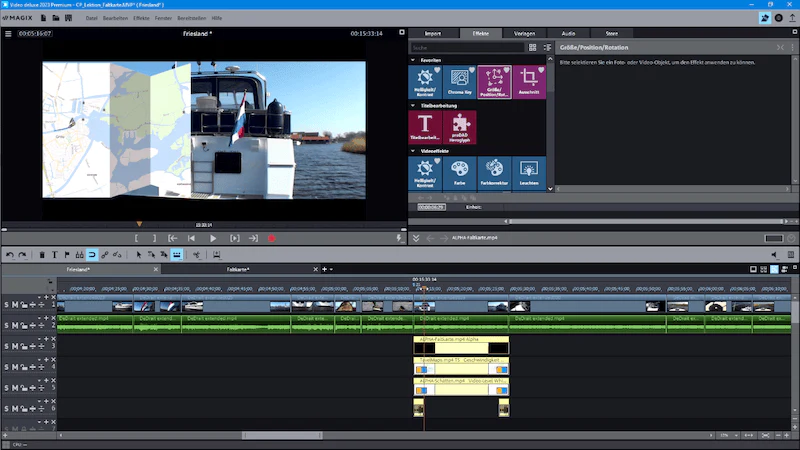The image size is (800, 450).
Task: Lock track 3 with padlock icon
Action: (24, 346)
